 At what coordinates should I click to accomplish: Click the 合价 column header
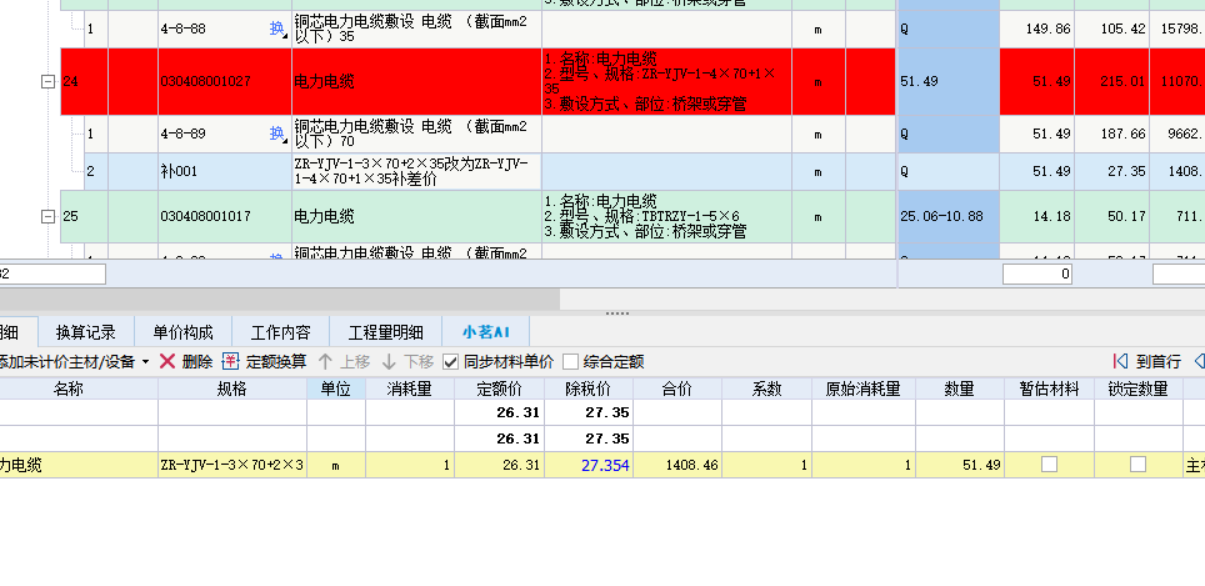[677, 389]
